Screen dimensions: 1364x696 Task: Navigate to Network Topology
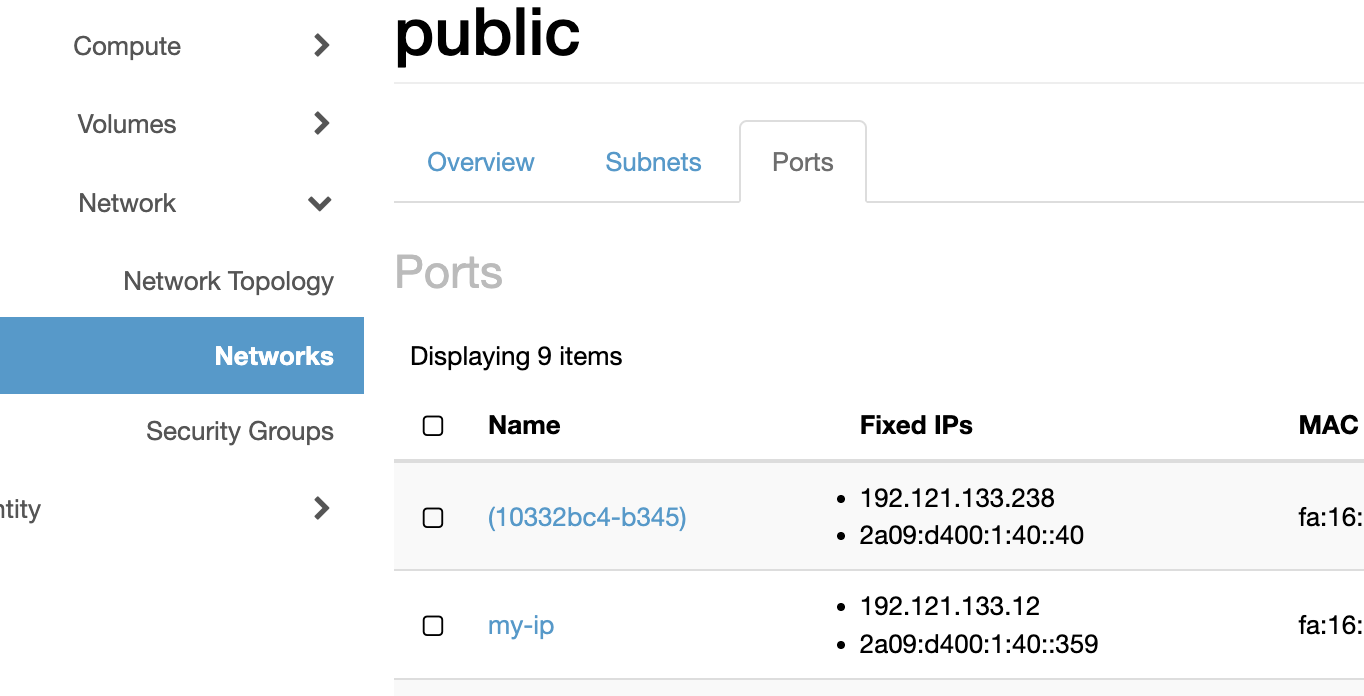[x=228, y=281]
